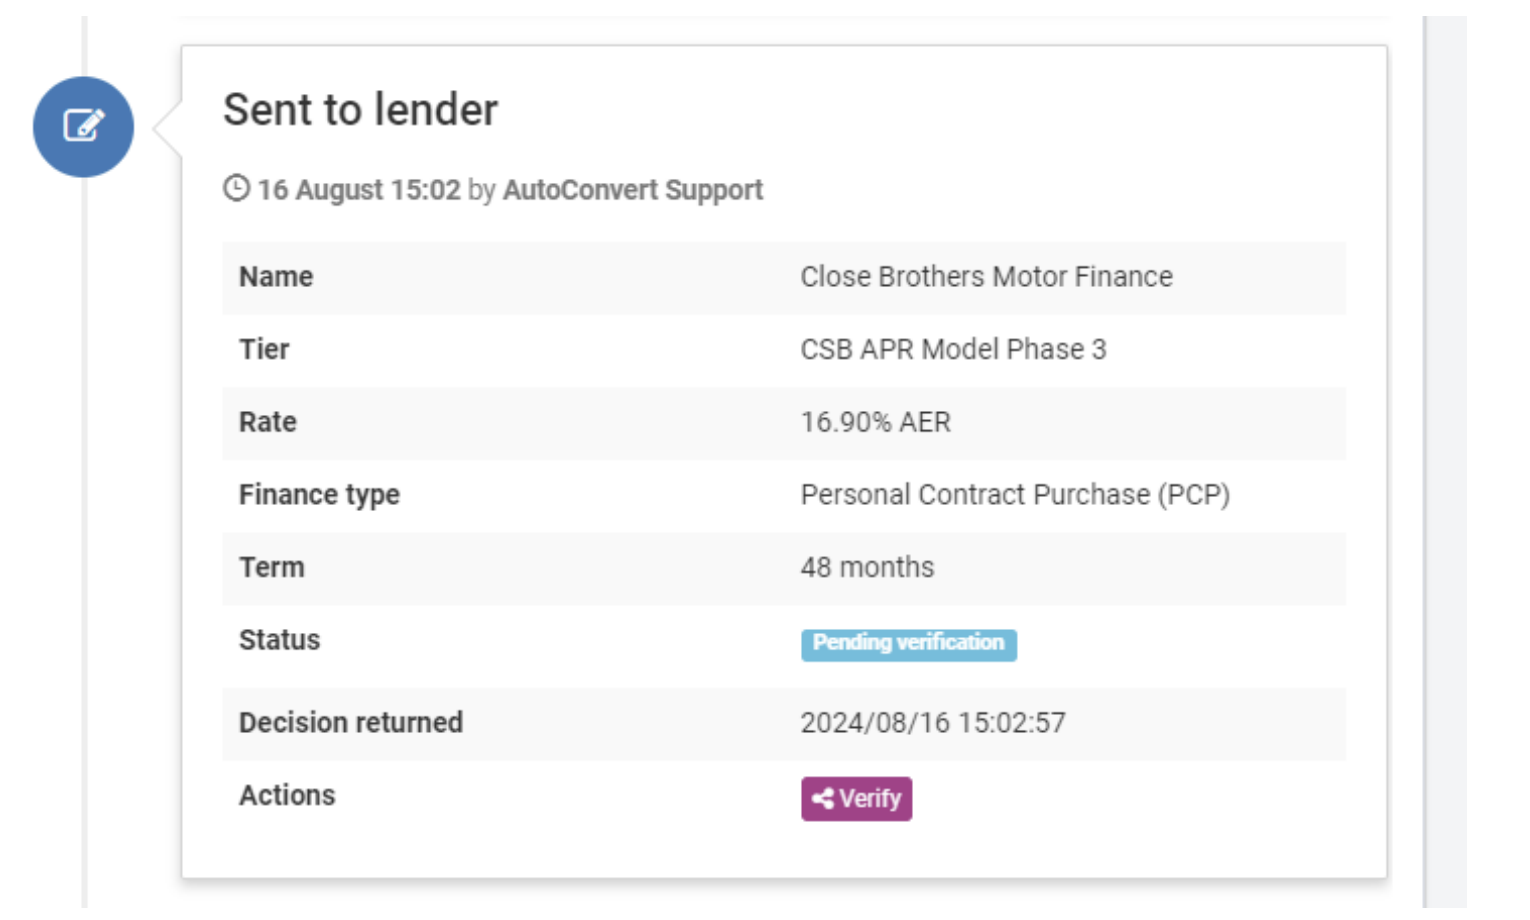The height and width of the screenshot is (920, 1530).
Task: Select the Decision returned timestamp 2024/08/16
Action: coord(933,722)
